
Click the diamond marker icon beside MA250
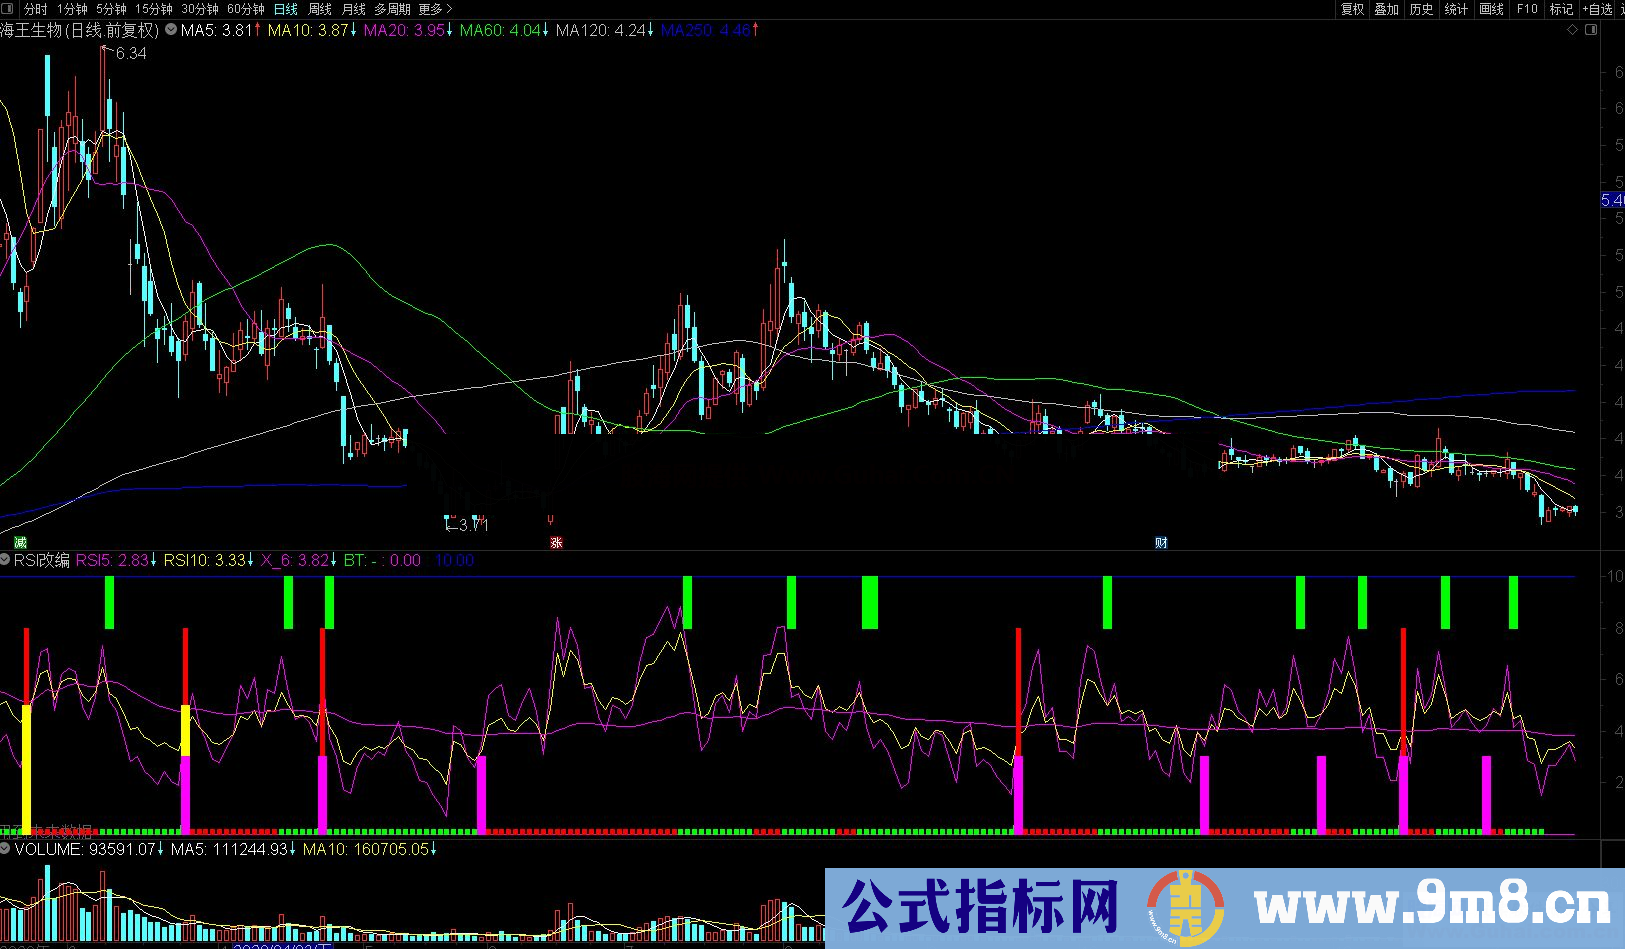point(1573,31)
